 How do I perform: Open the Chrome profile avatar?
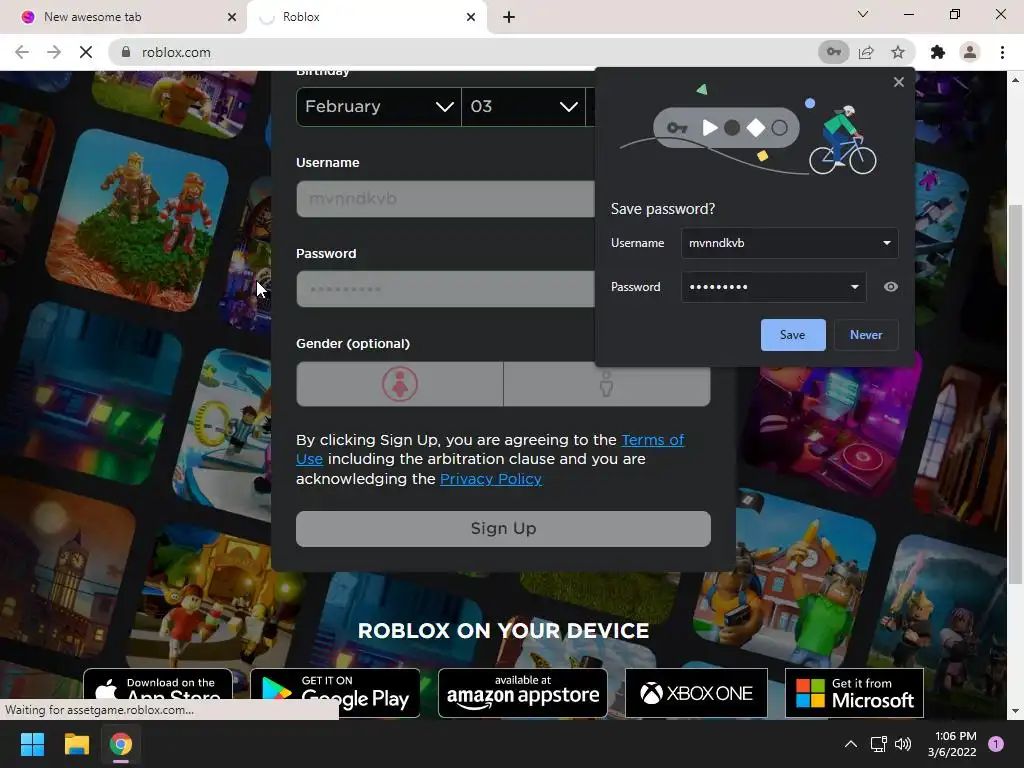tap(970, 52)
